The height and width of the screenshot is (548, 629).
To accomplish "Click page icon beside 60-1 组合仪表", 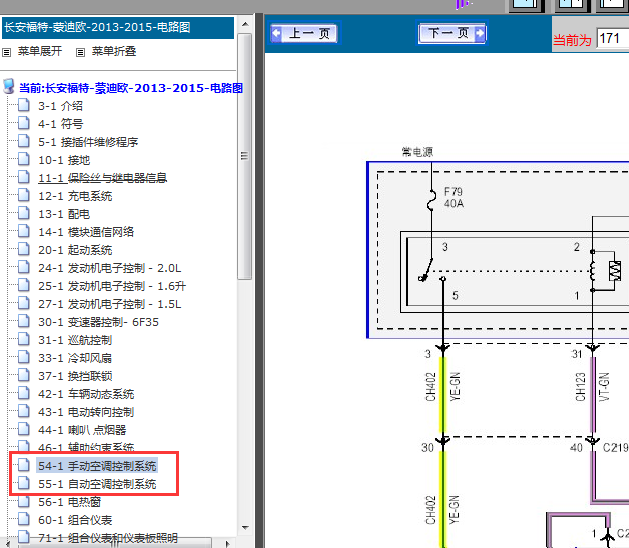I will [24, 519].
